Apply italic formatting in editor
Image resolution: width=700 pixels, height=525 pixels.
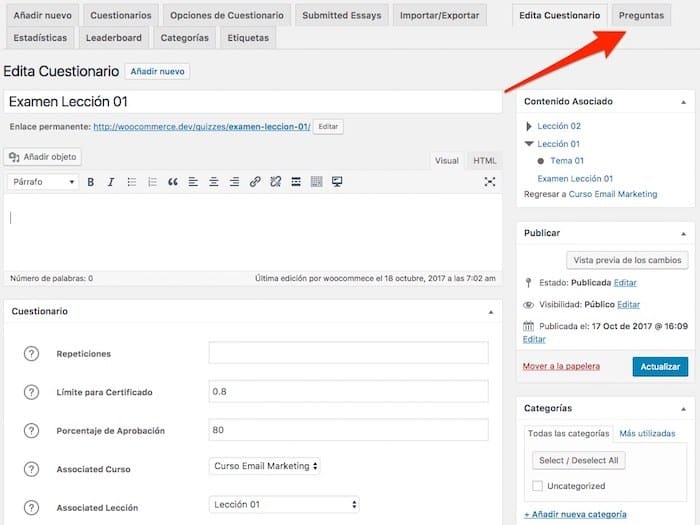pos(110,182)
